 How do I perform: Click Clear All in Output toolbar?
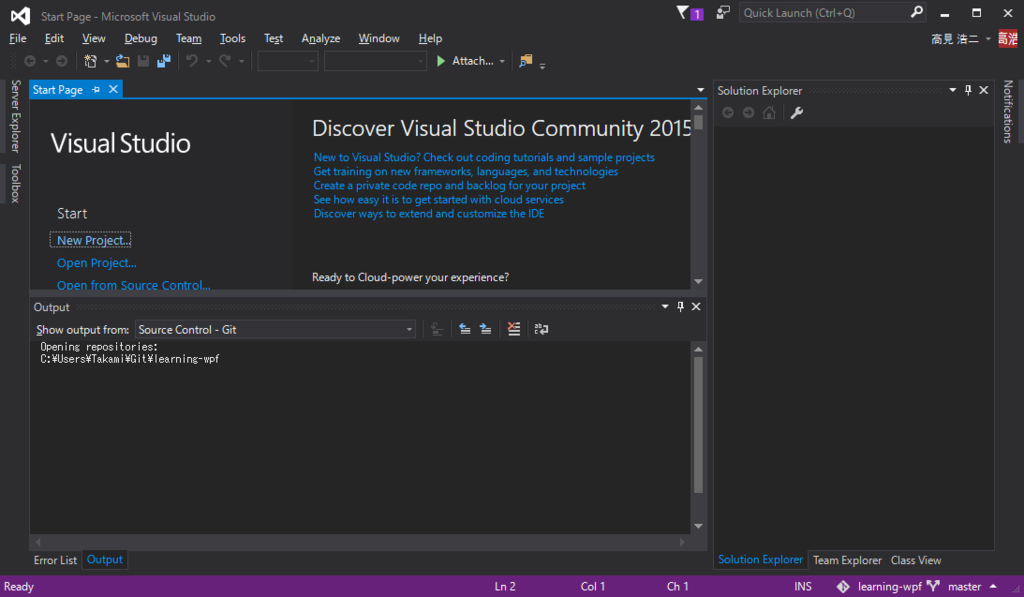[514, 329]
